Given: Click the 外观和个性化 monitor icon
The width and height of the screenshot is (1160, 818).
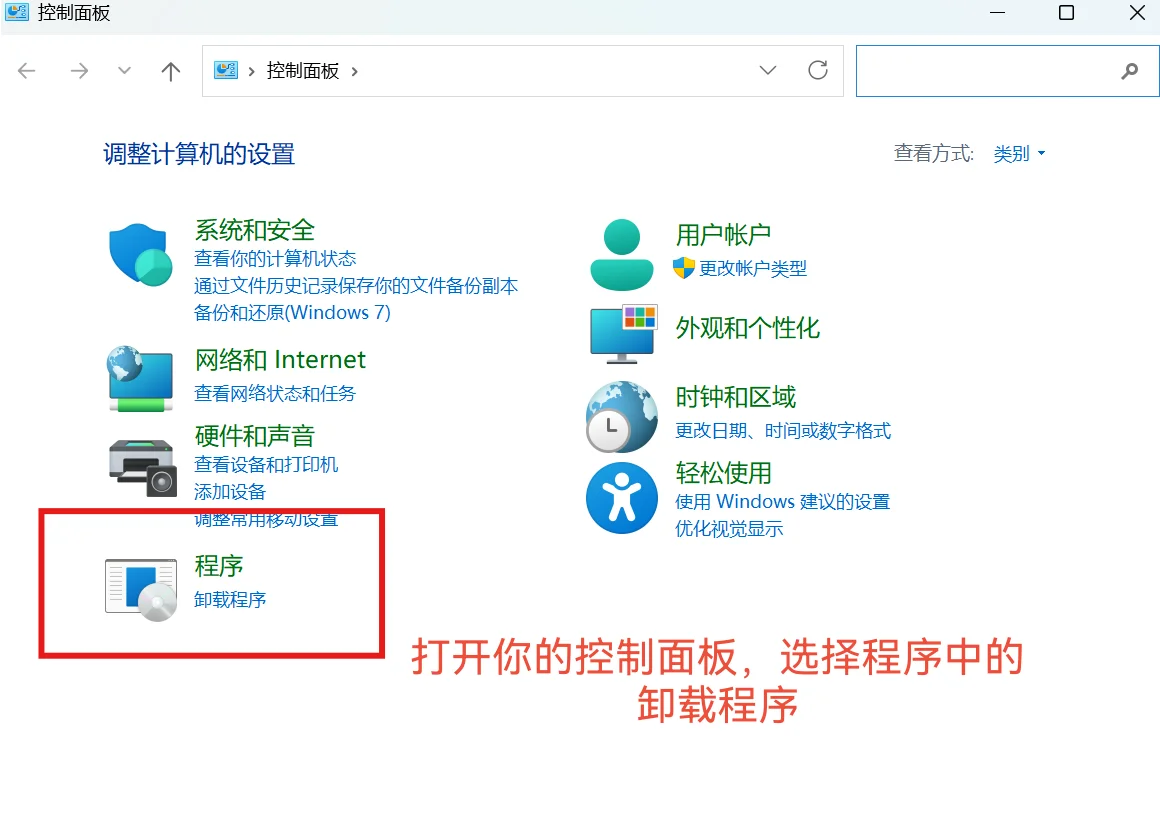Looking at the screenshot, I should tap(621, 335).
